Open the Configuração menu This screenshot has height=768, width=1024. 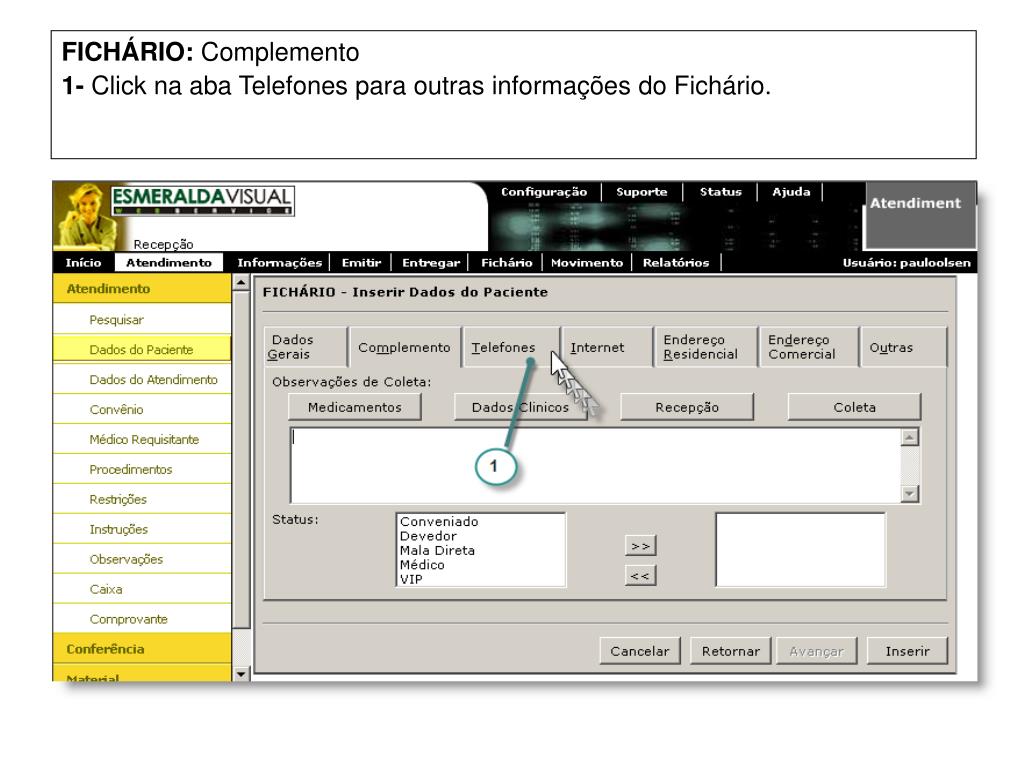coord(544,192)
